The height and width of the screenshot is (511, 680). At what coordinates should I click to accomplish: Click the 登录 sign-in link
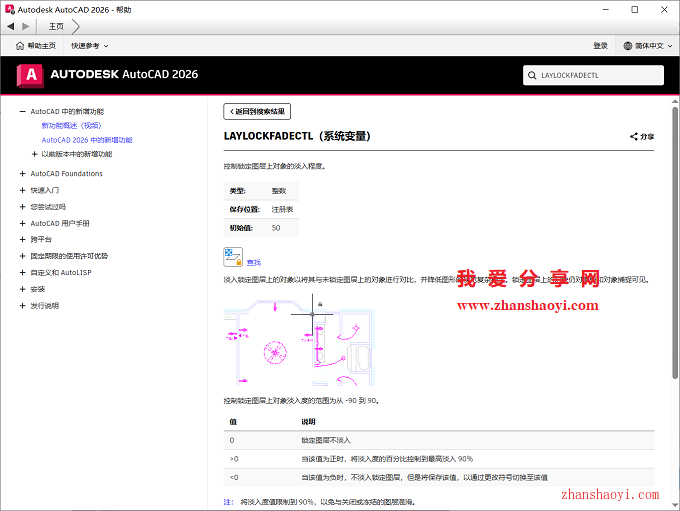point(600,46)
